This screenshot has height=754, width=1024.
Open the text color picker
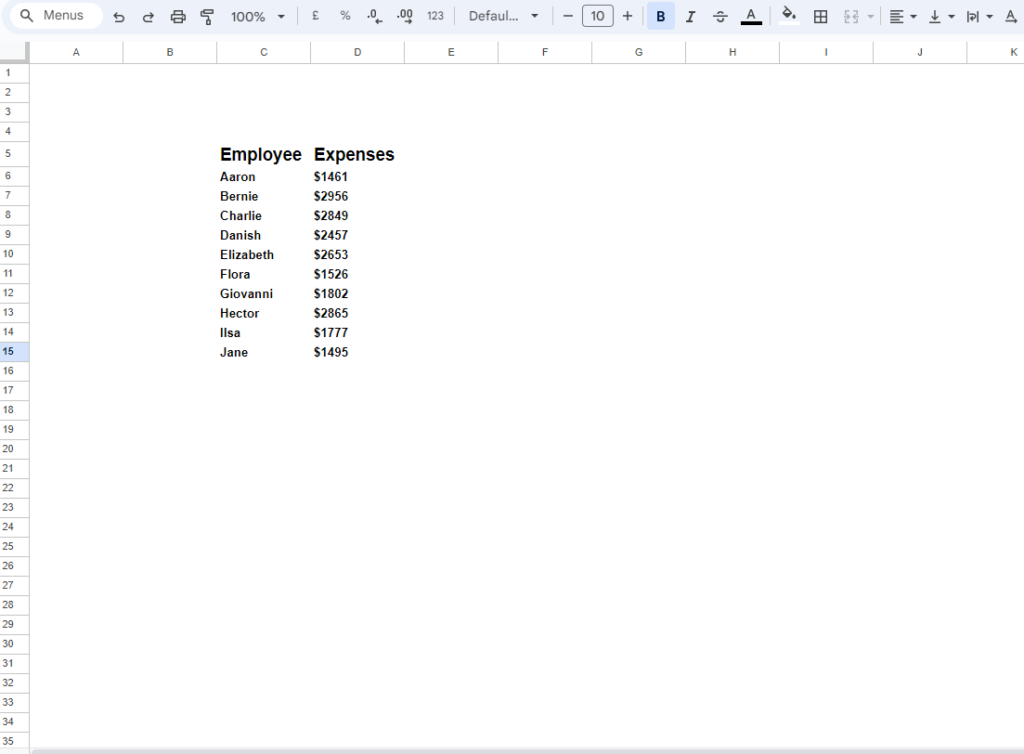[x=751, y=16]
